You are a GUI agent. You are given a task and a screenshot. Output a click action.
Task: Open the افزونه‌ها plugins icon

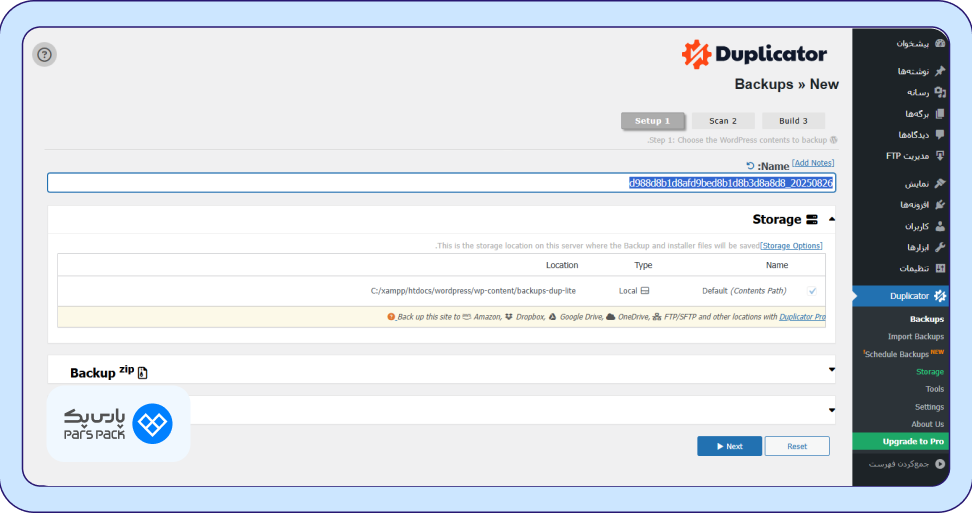pyautogui.click(x=940, y=204)
